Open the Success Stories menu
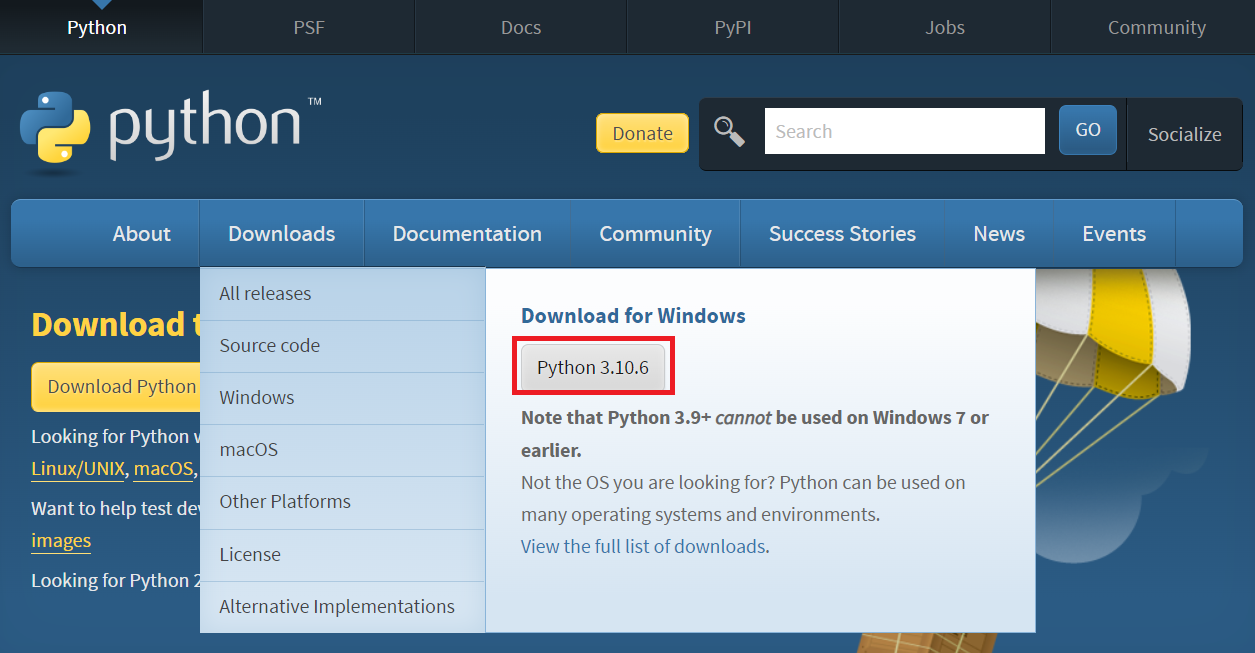This screenshot has height=653, width=1255. click(x=842, y=233)
